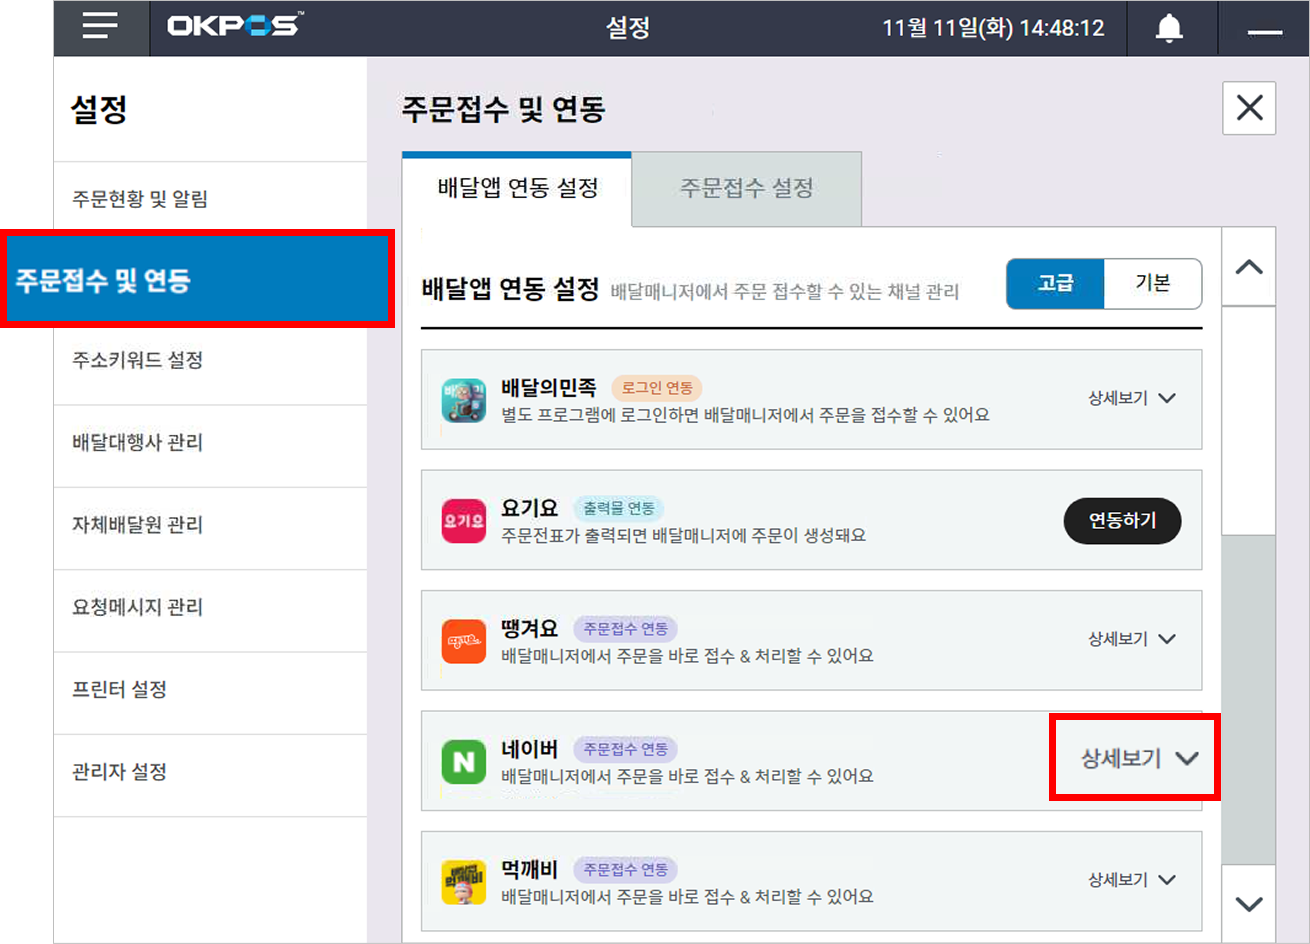
Task: Open 프린터 설정 in sidebar
Action: click(120, 690)
